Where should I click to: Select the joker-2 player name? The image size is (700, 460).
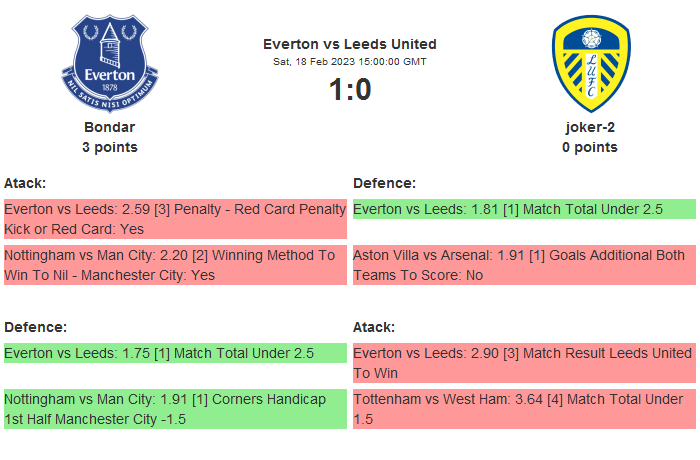click(590, 127)
